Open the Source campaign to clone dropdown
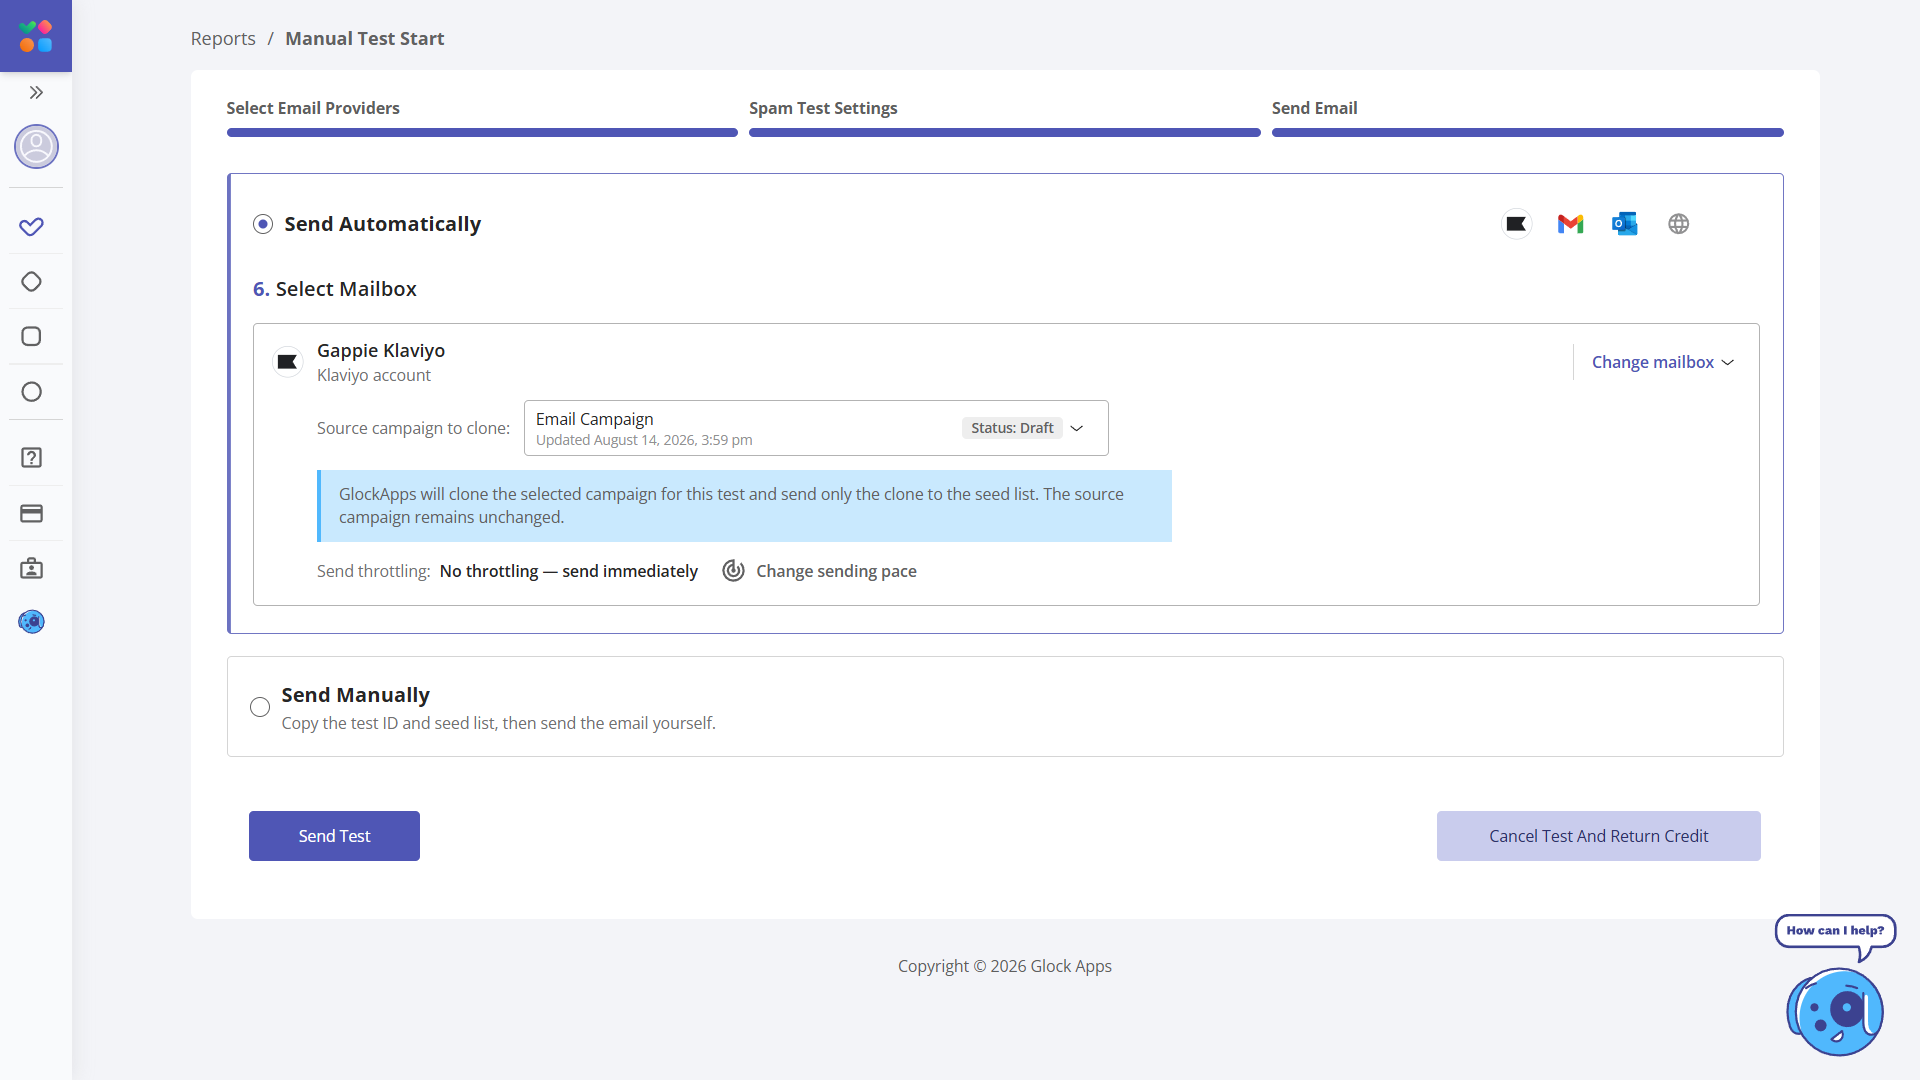Screen dimensions: 1920x1080 coord(816,428)
